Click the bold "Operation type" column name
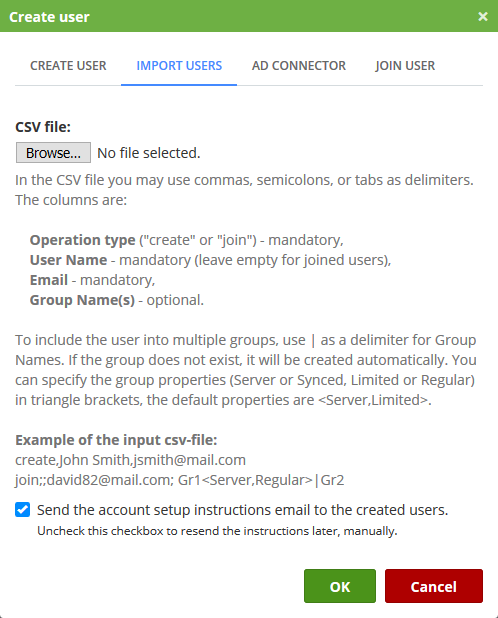This screenshot has width=498, height=618. click(x=82, y=240)
